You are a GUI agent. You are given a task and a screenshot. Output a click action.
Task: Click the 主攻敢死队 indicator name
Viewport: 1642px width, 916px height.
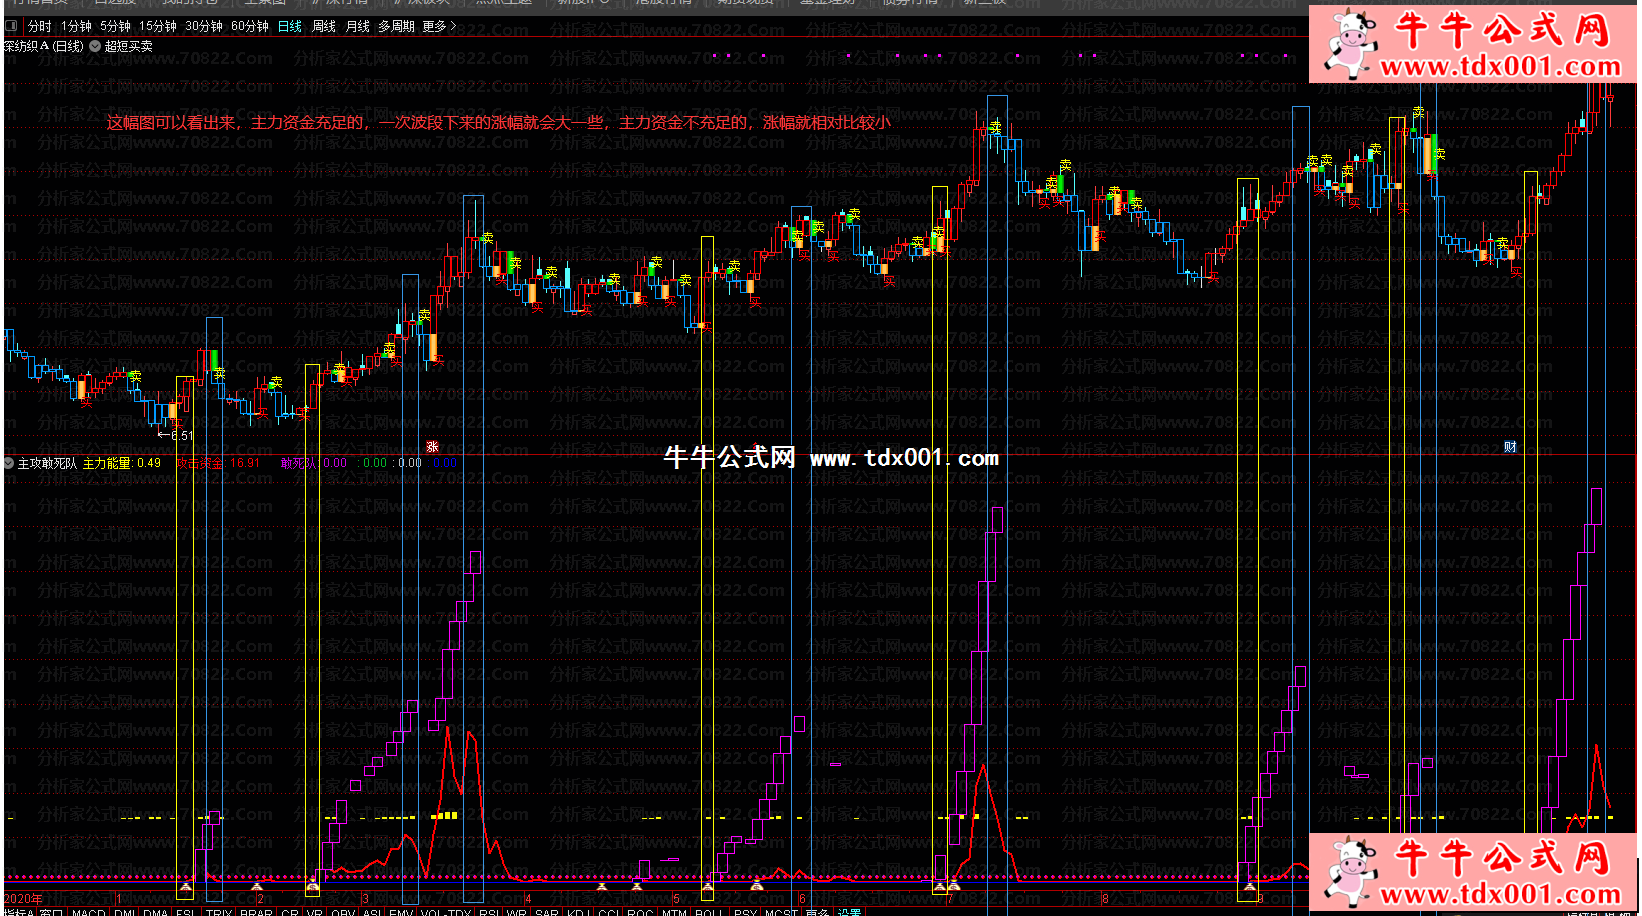47,463
